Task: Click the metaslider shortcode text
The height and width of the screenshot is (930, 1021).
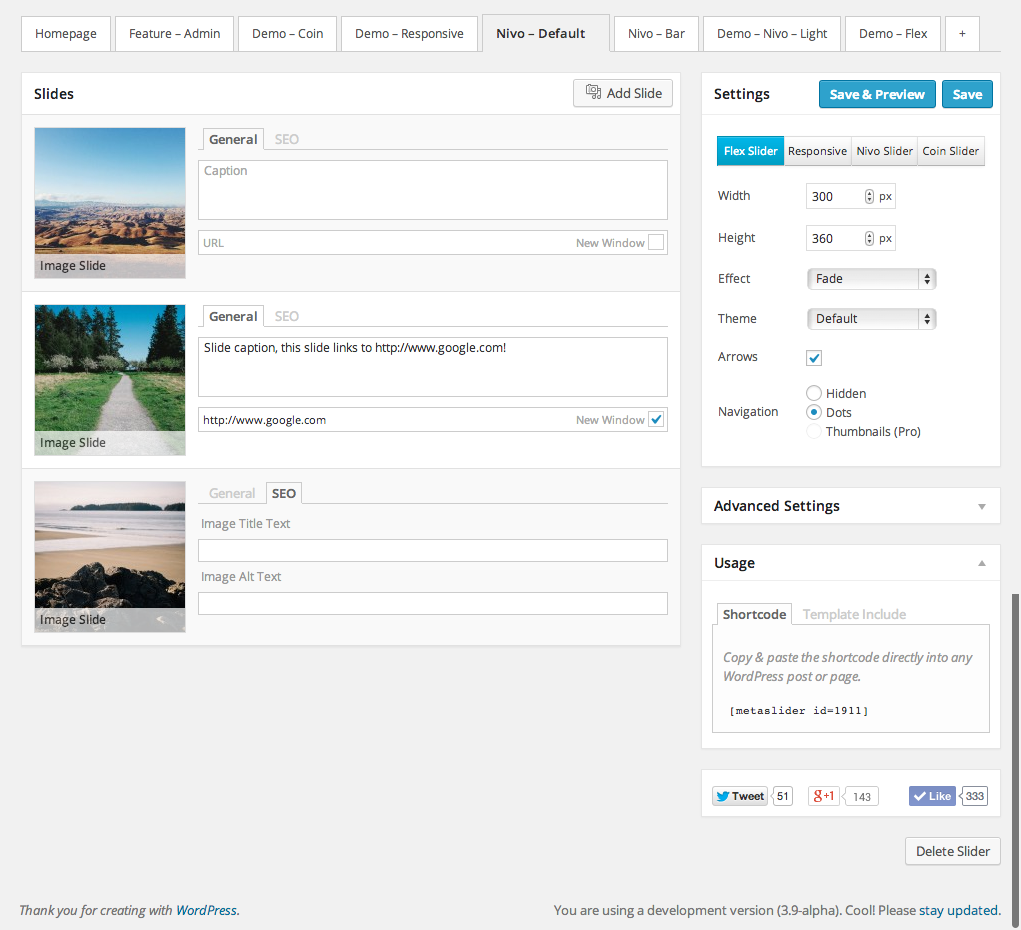Action: pos(799,711)
